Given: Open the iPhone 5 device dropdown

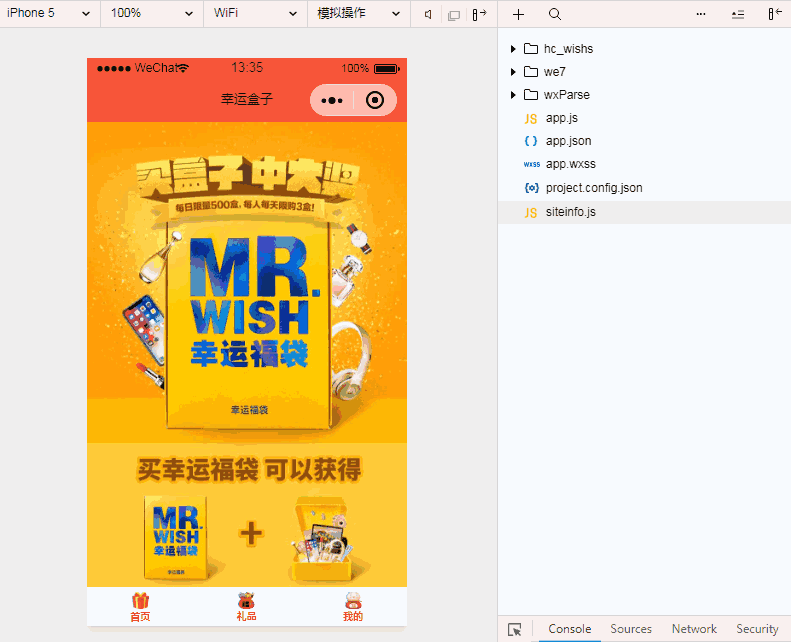Looking at the screenshot, I should [50, 14].
